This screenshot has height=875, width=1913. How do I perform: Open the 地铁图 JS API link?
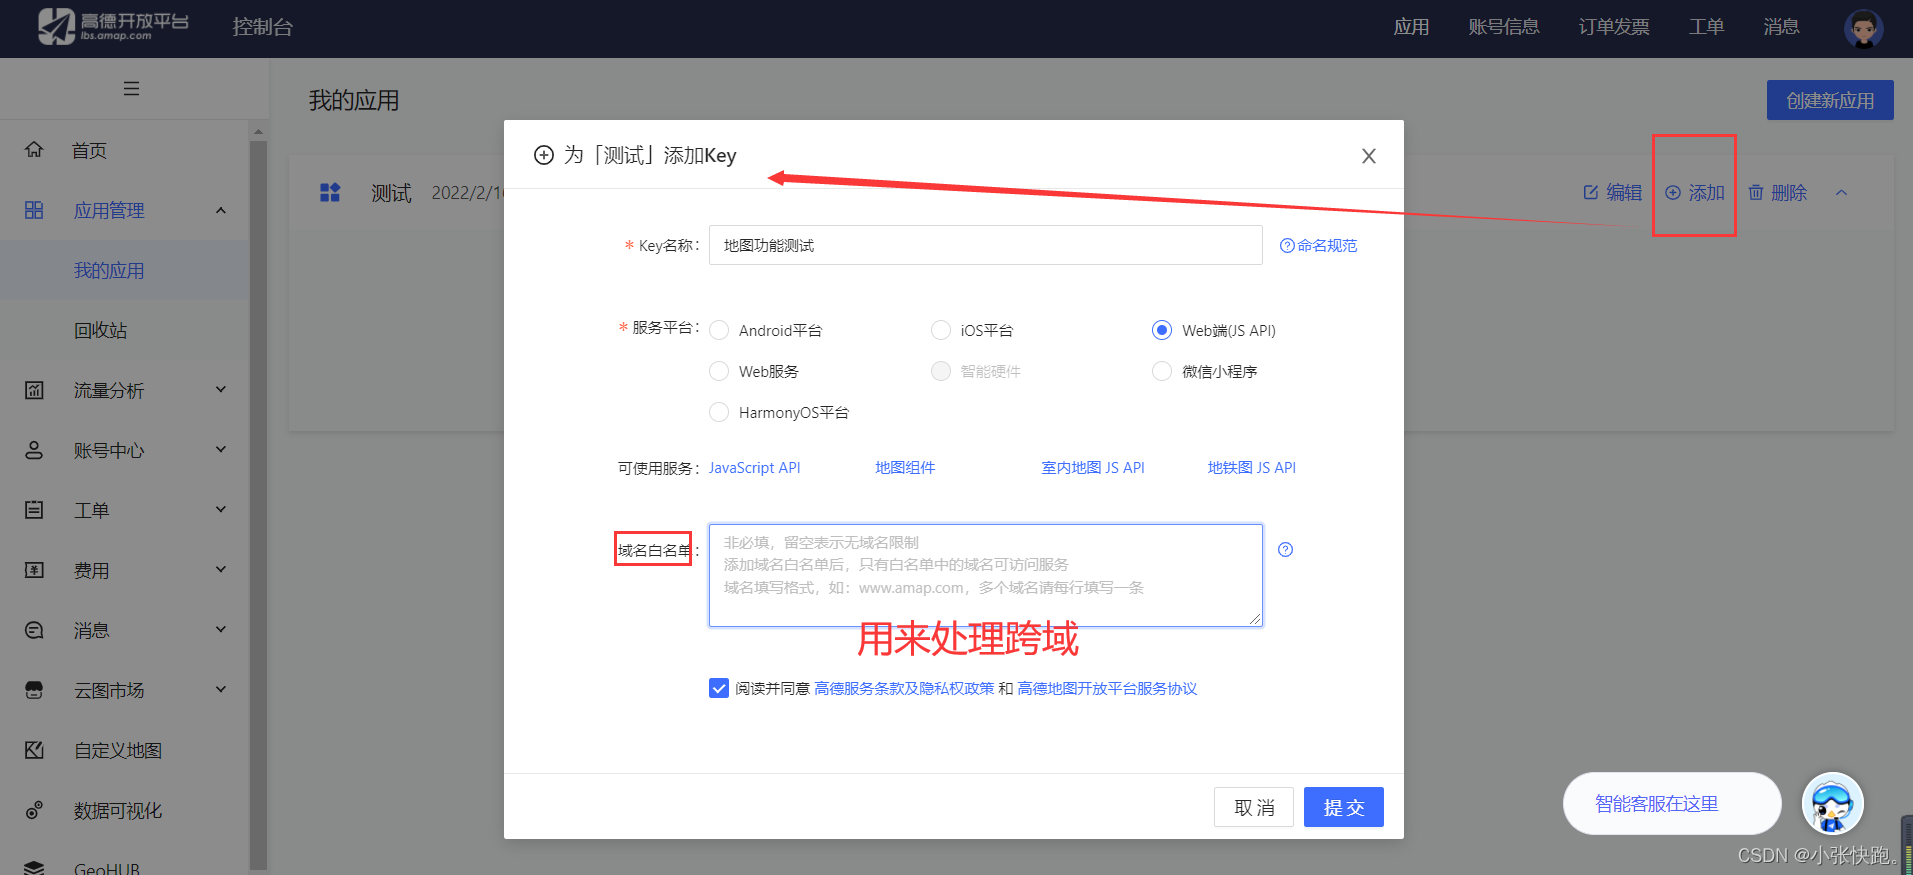tap(1252, 467)
